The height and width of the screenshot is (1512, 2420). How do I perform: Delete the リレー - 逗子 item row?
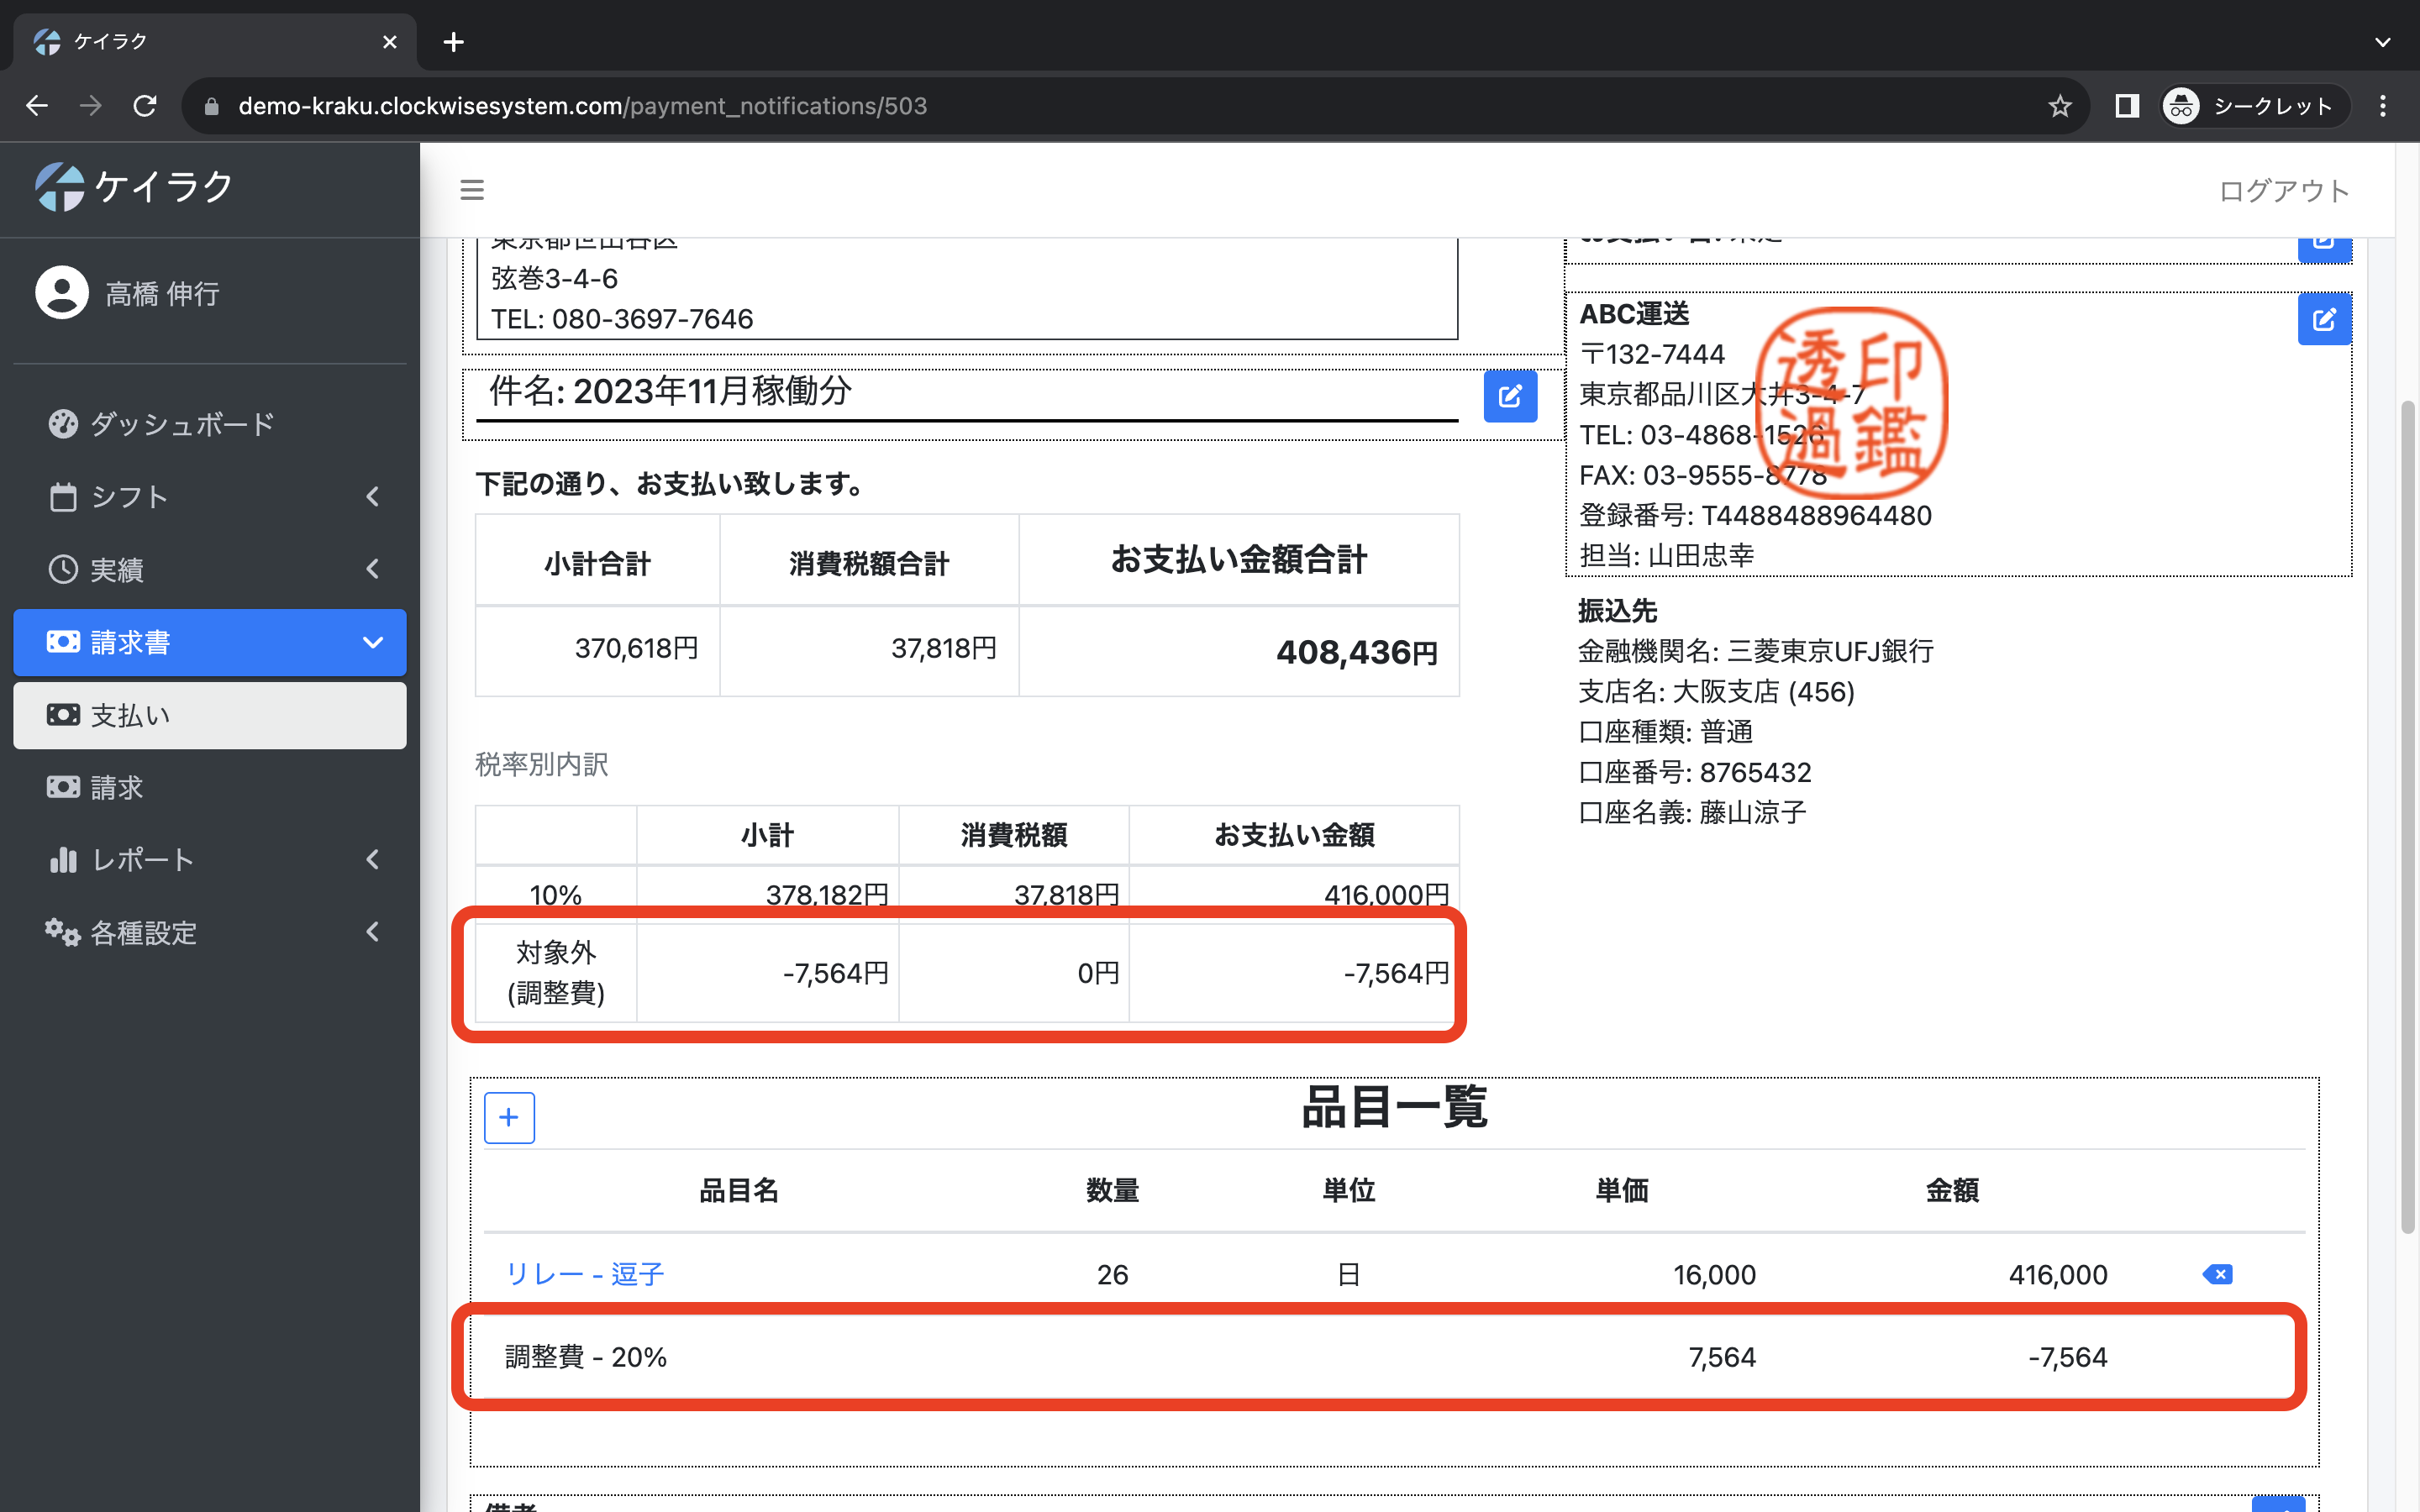(2217, 1274)
